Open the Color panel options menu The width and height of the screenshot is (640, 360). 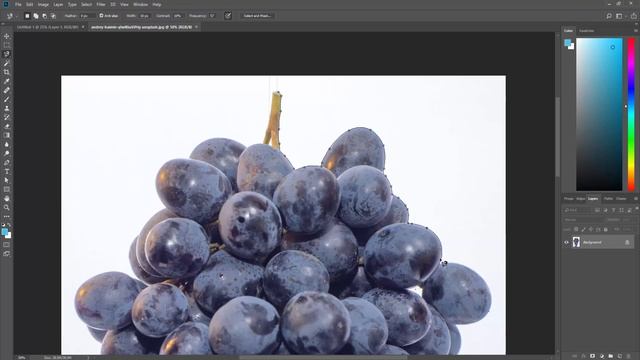[636, 31]
